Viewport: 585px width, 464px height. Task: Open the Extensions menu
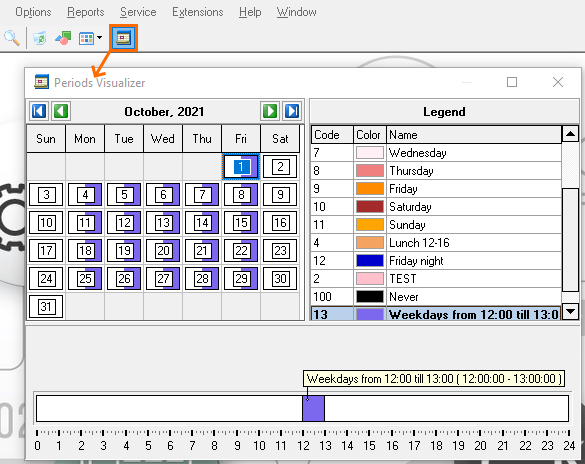pos(197,12)
